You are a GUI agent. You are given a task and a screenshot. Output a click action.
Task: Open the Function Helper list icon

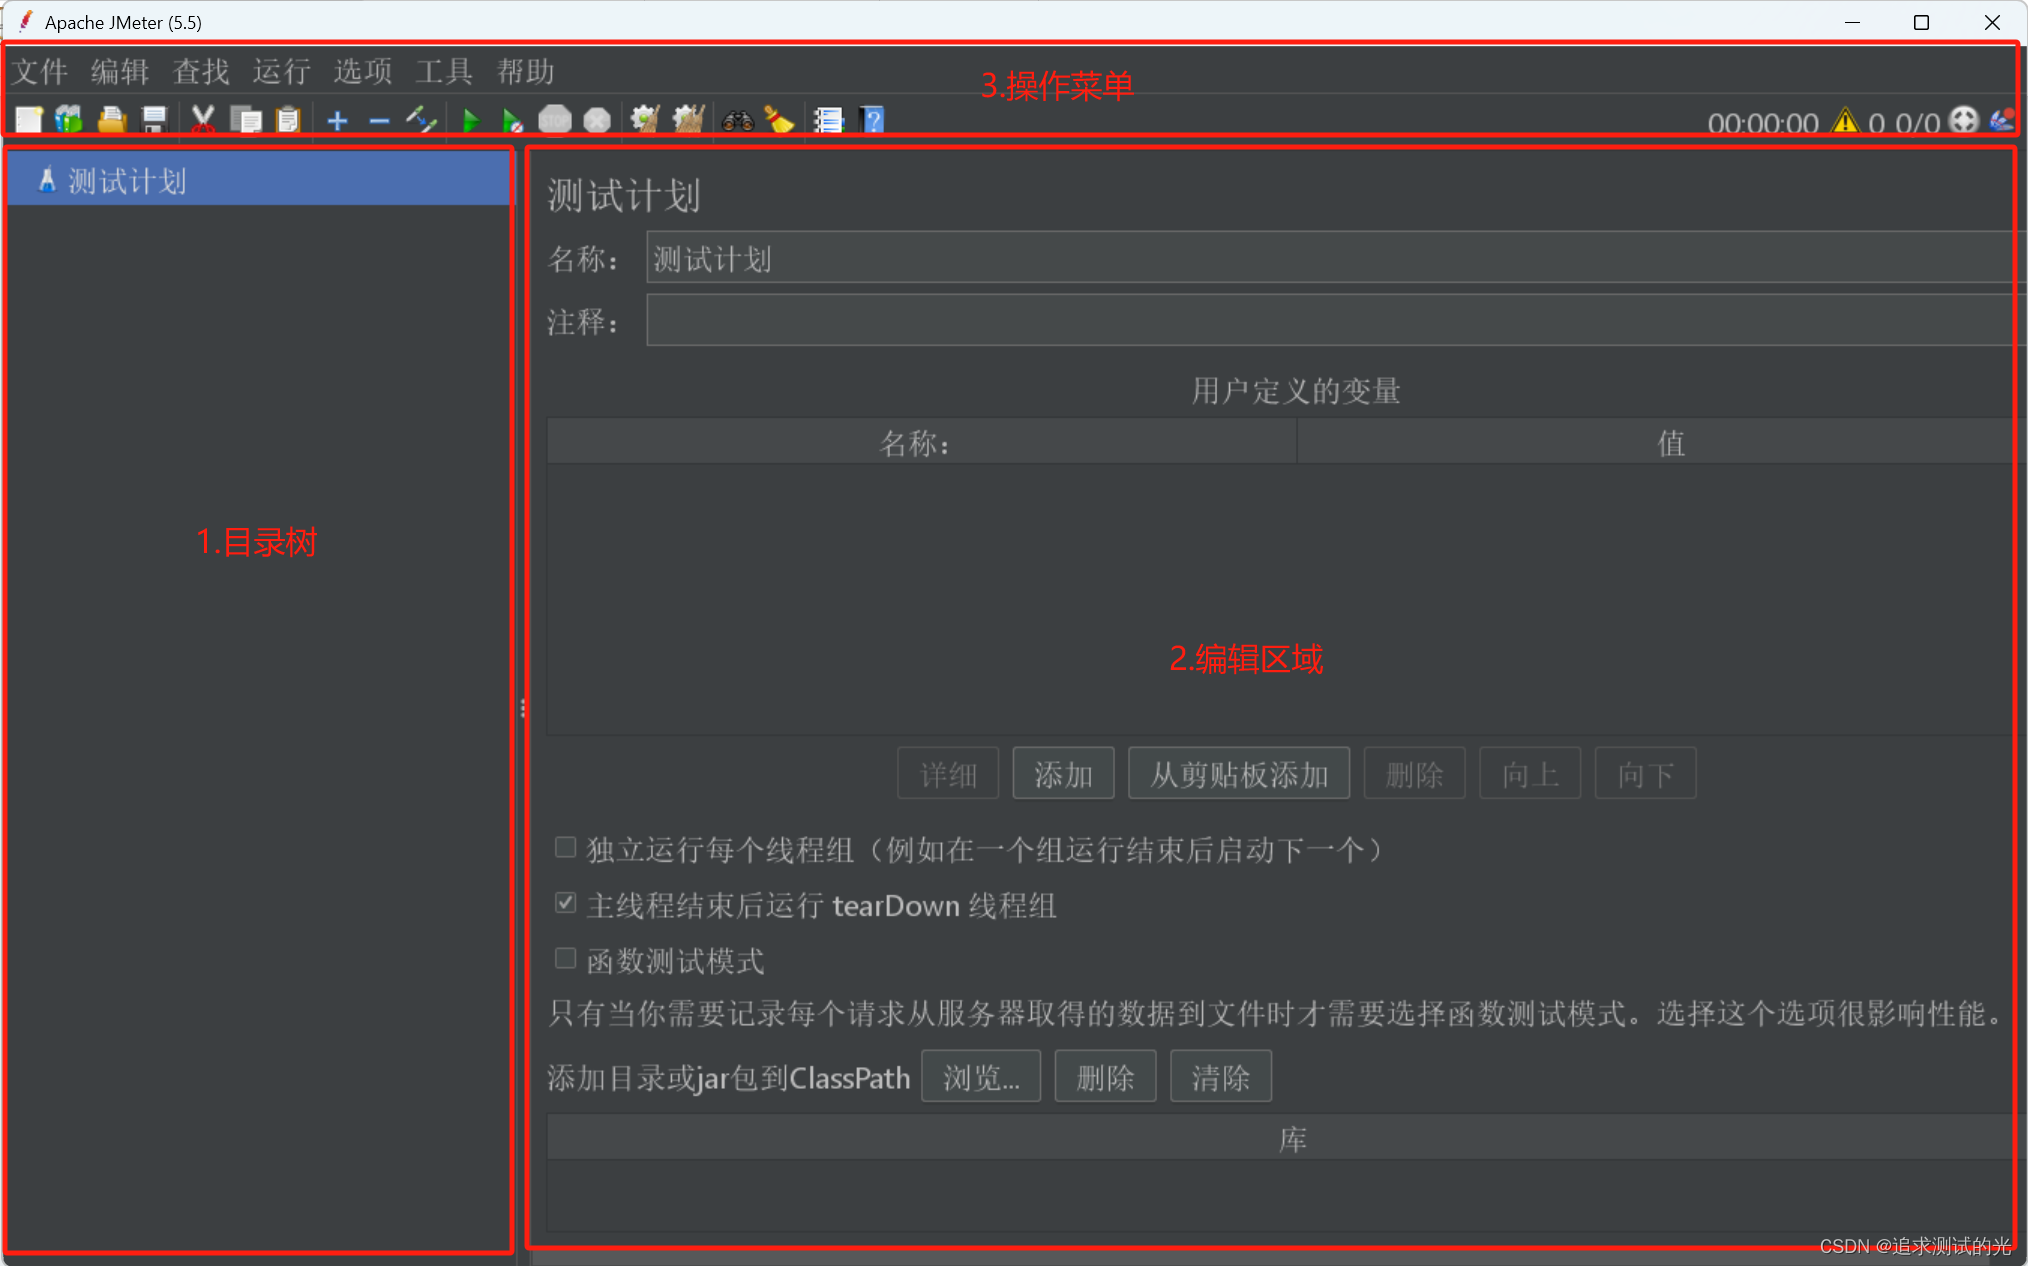829,120
